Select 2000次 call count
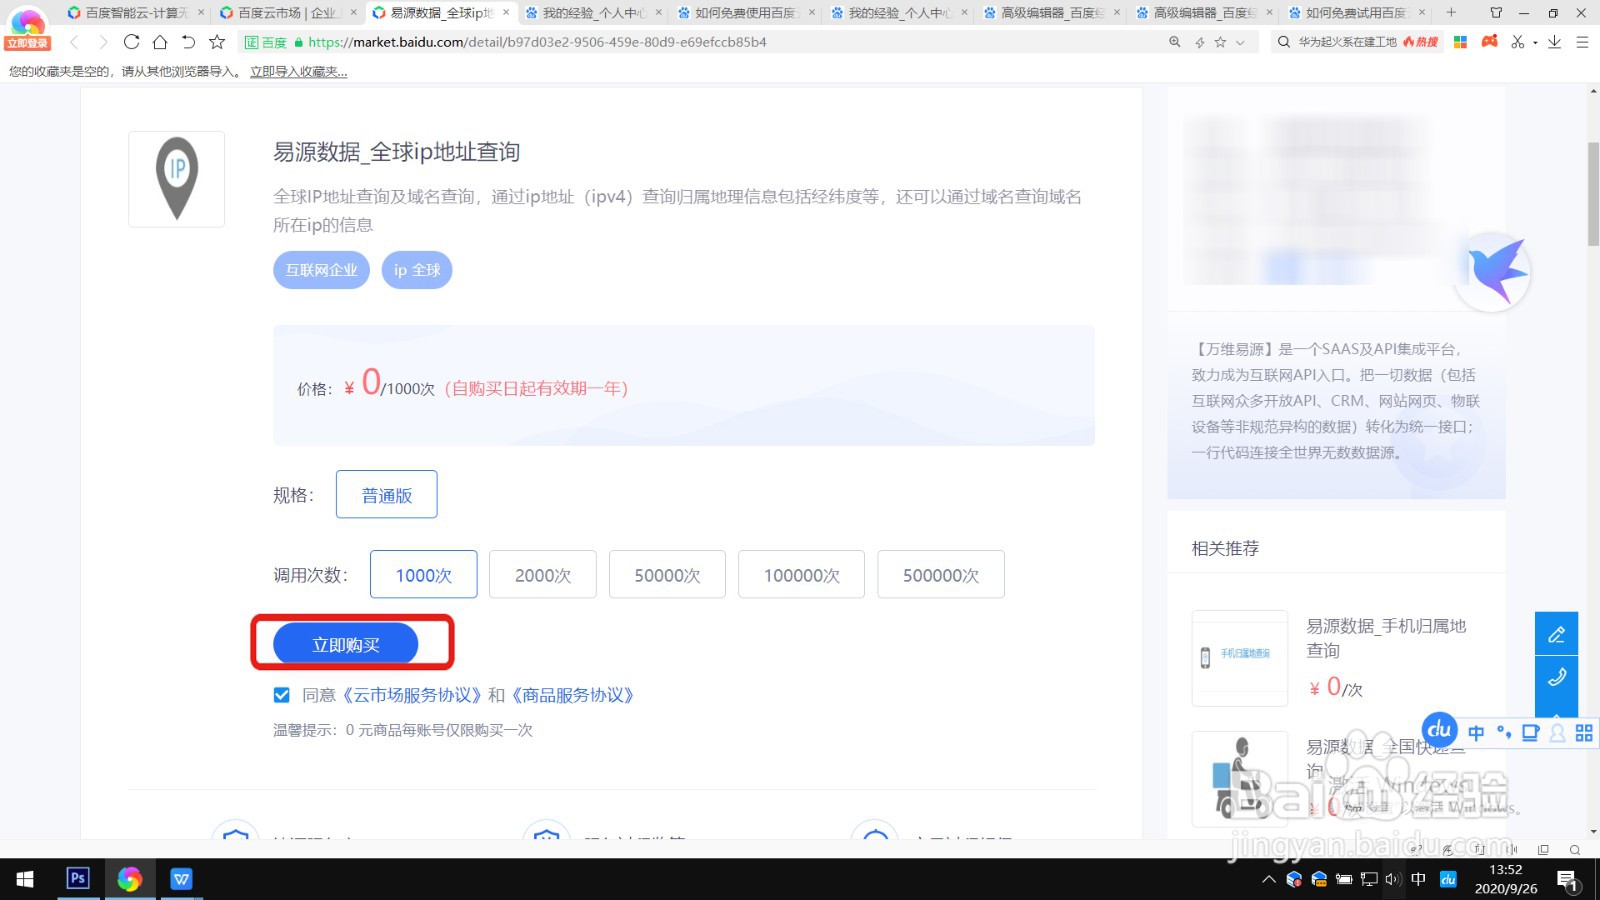The image size is (1600, 900). pyautogui.click(x=543, y=575)
